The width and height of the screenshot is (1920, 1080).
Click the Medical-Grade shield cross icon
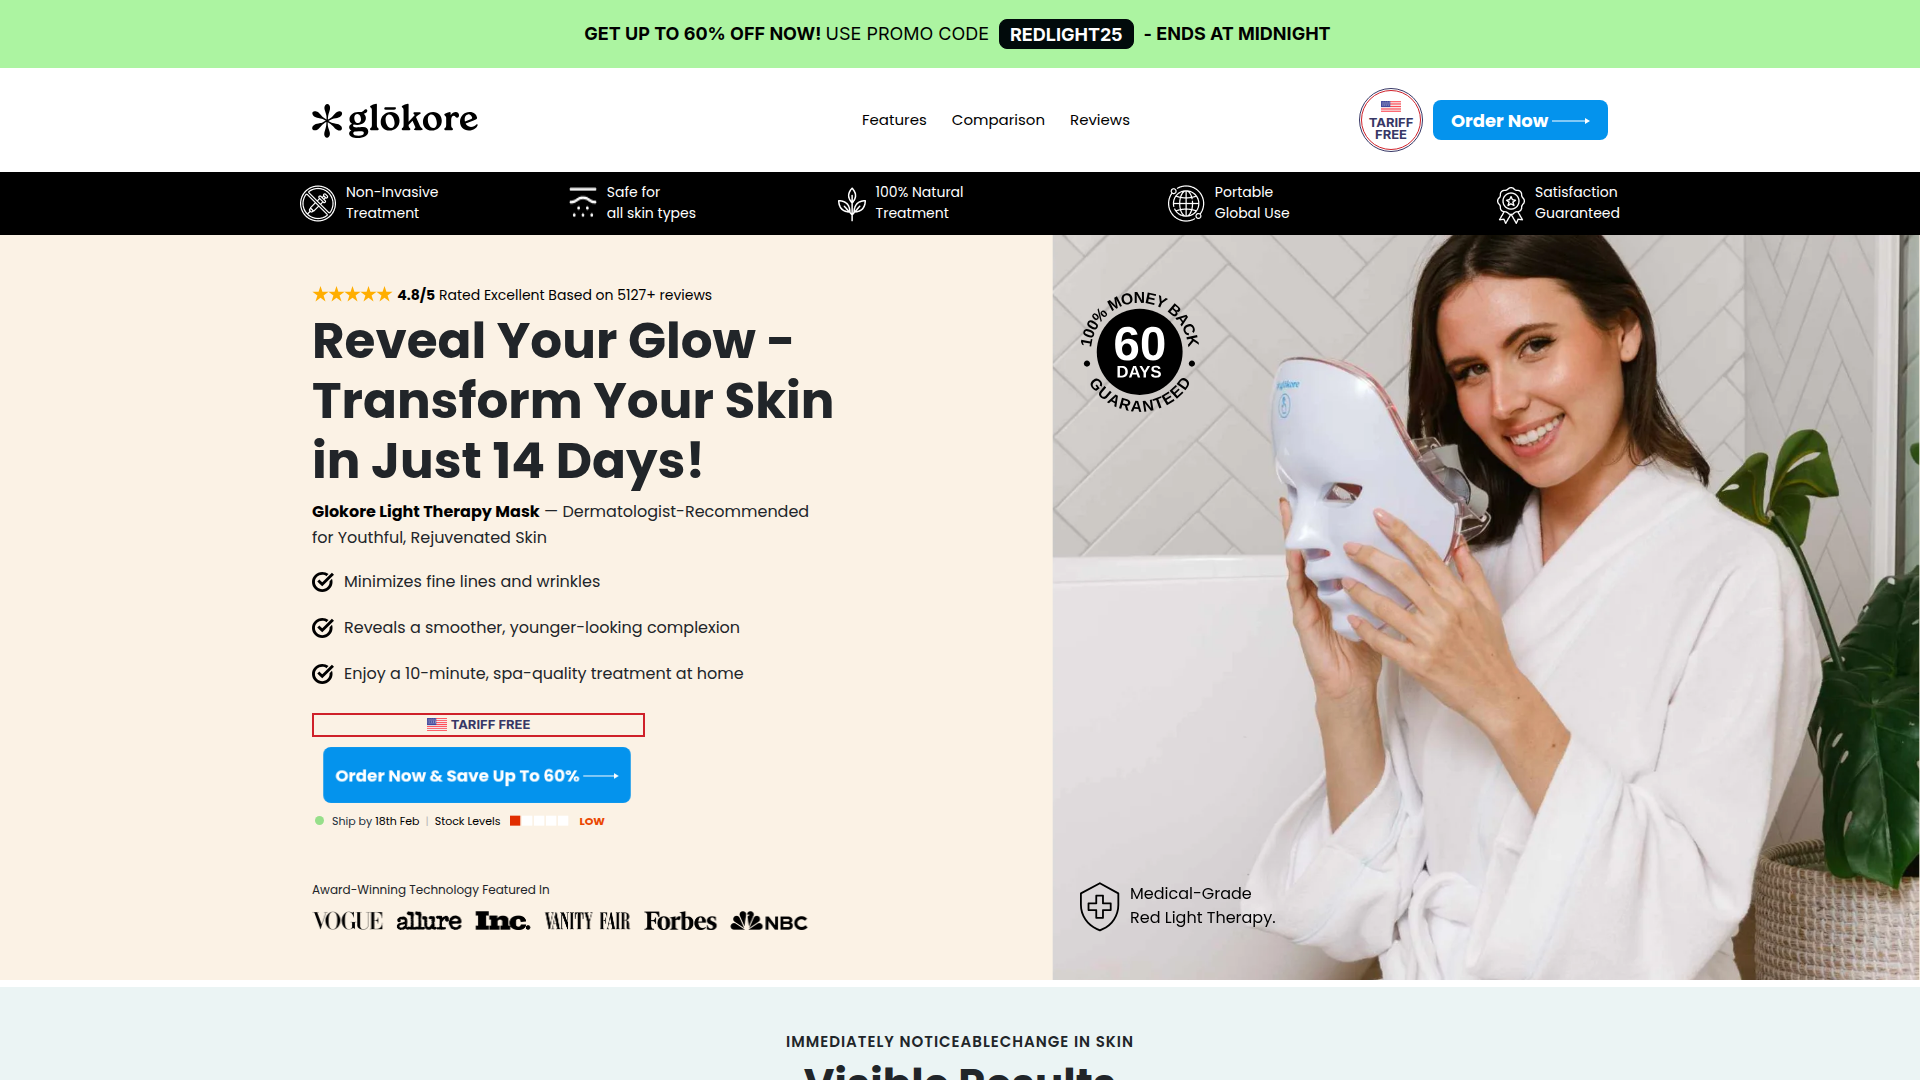point(1099,906)
